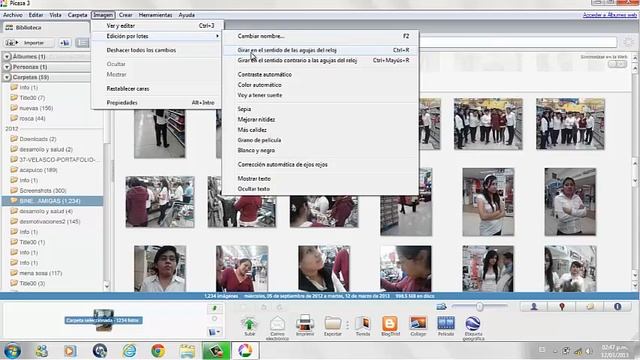Viewport: 640px width, 360px height.
Task: Apply the Sepia effect
Action: [x=321, y=109]
